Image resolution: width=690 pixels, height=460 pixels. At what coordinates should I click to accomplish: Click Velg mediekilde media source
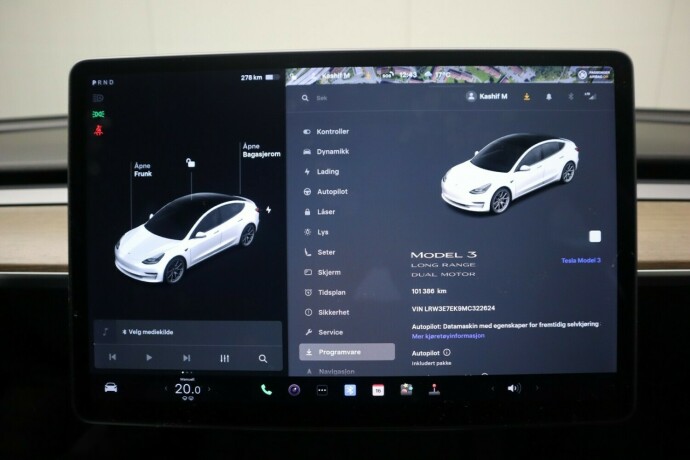[147, 332]
